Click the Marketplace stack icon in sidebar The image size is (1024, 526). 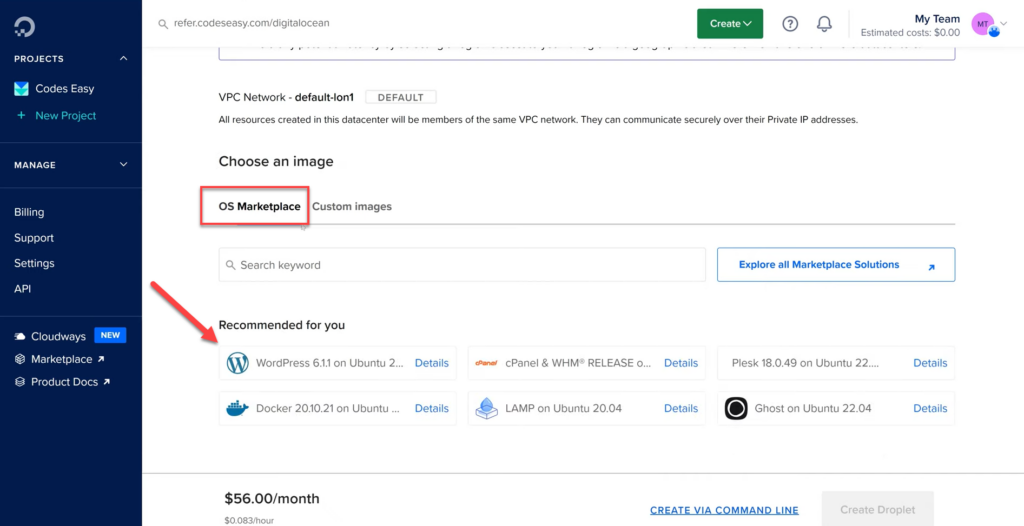click(x=20, y=359)
